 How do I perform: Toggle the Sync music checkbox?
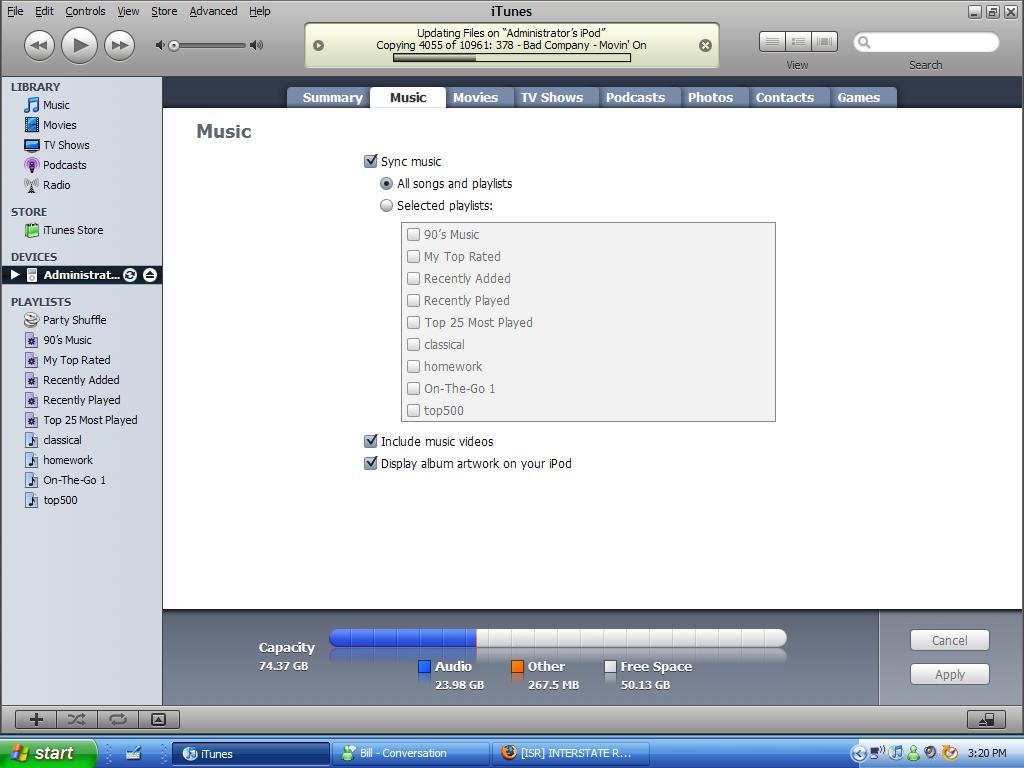pyautogui.click(x=370, y=161)
